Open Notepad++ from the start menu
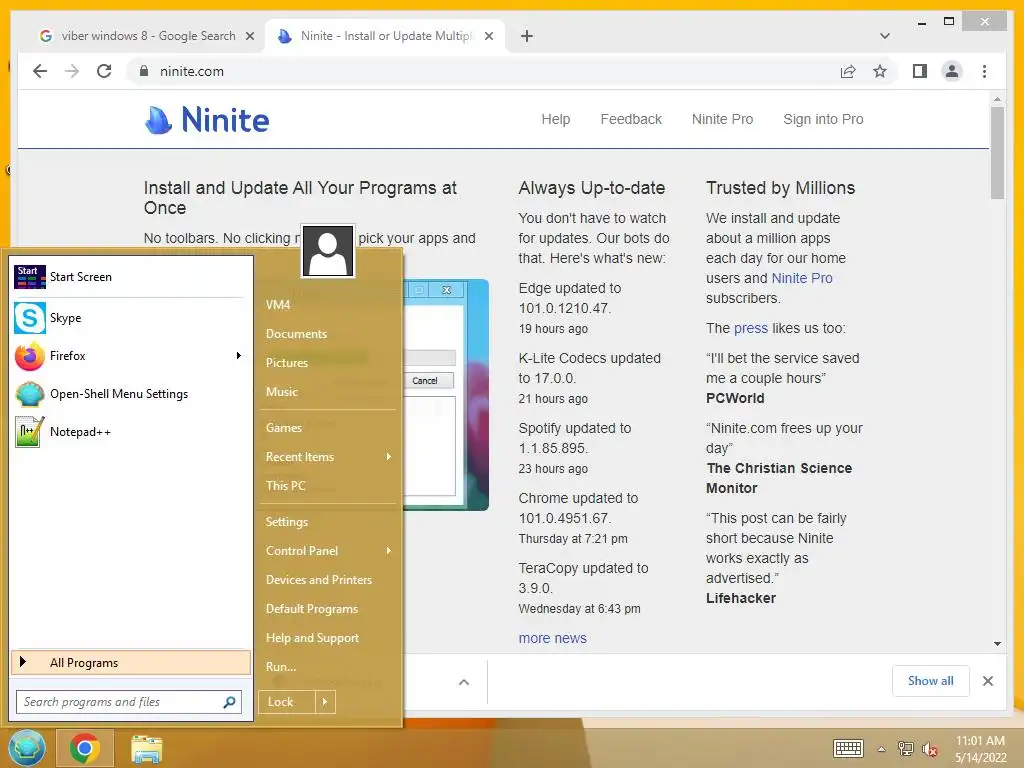 [131, 432]
